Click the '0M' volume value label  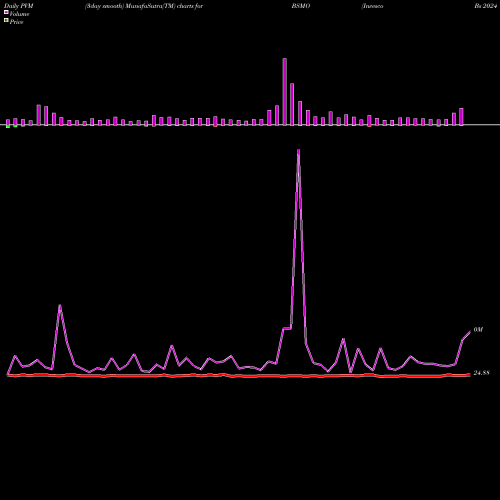click(x=478, y=329)
